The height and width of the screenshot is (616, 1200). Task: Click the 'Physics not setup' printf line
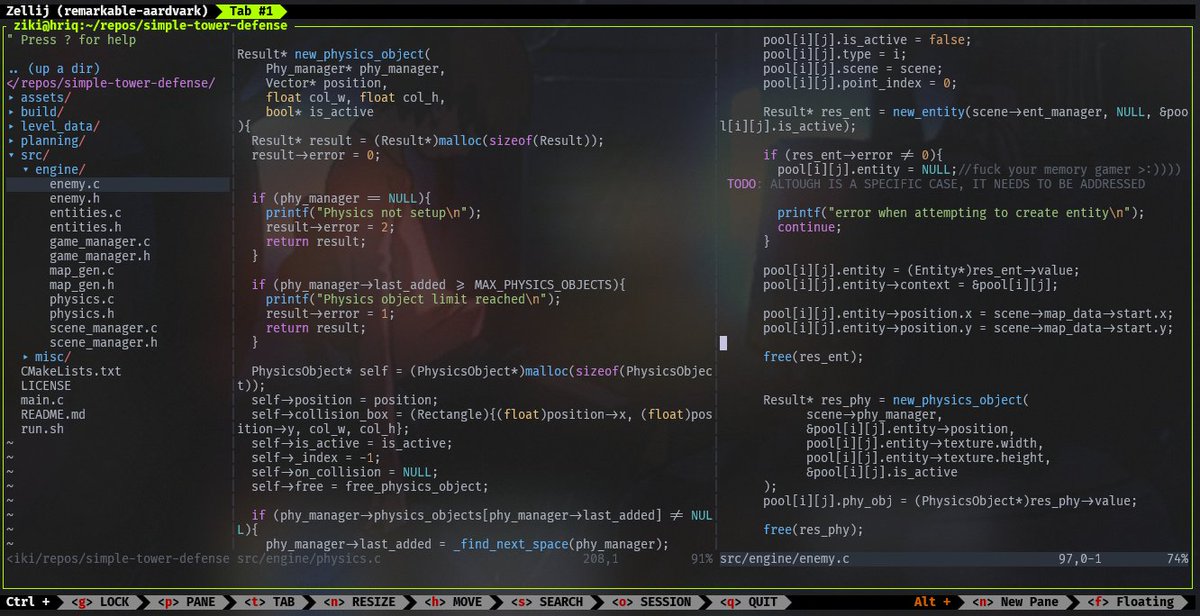click(x=372, y=213)
